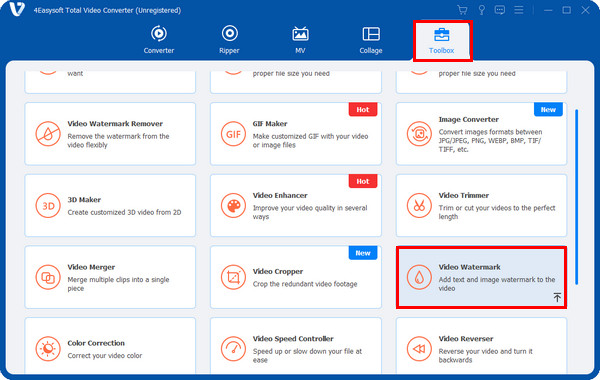Click 'Create customized 3D video from 2D' text
This screenshot has width=600, height=380.
coord(124,212)
